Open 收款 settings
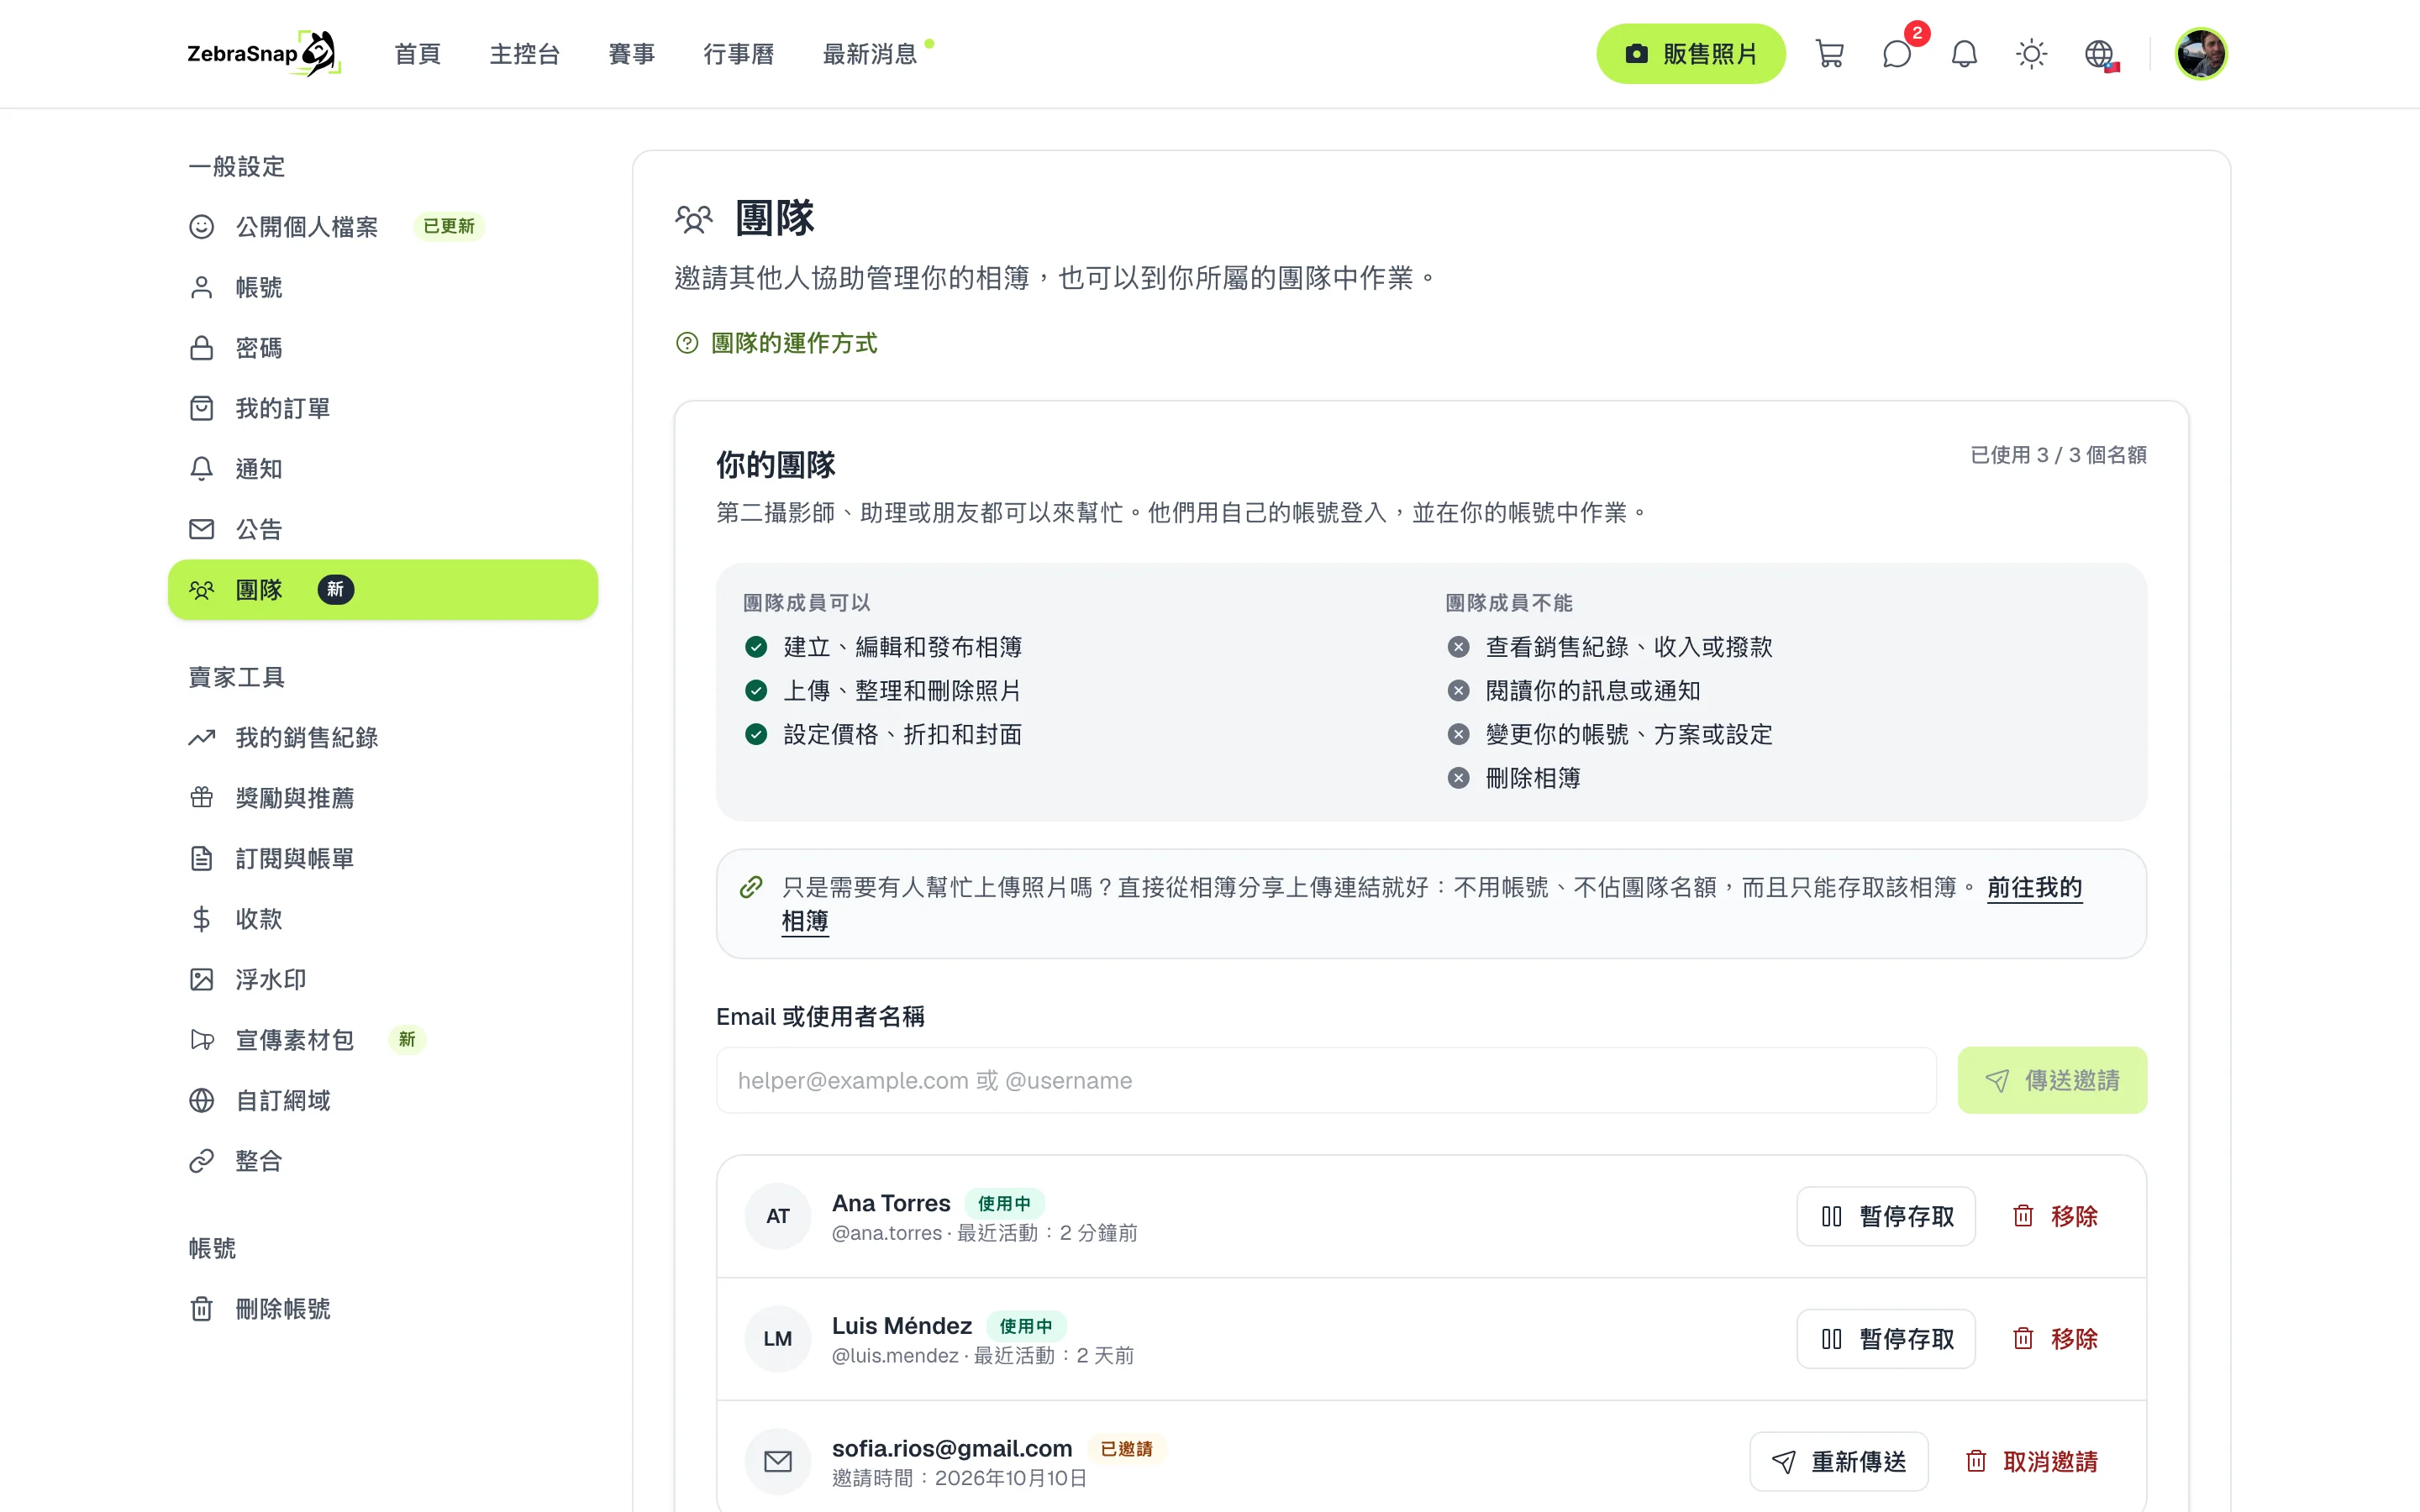Screen dimensions: 2420x1512 [383, 919]
